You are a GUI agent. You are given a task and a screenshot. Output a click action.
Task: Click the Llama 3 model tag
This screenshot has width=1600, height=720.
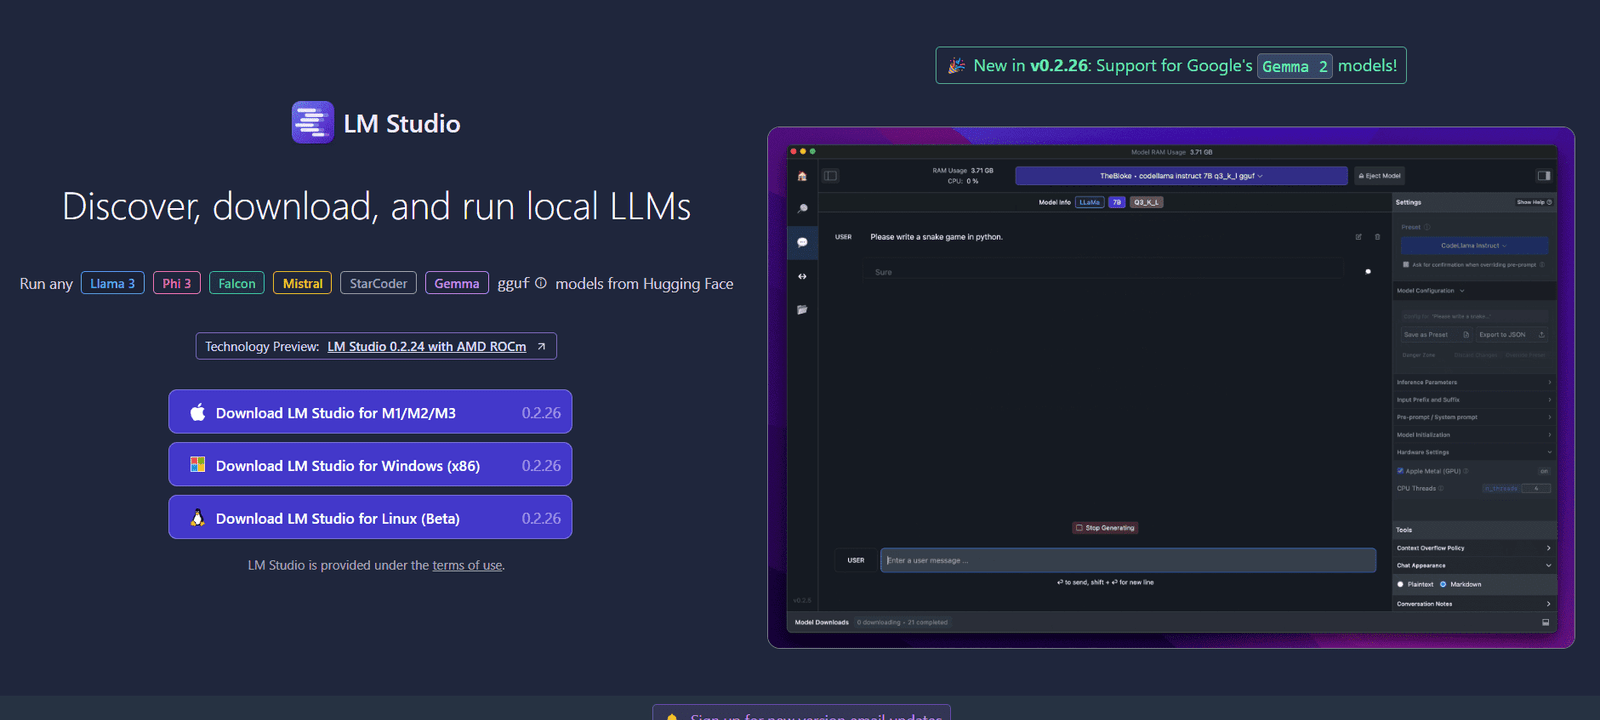click(113, 284)
